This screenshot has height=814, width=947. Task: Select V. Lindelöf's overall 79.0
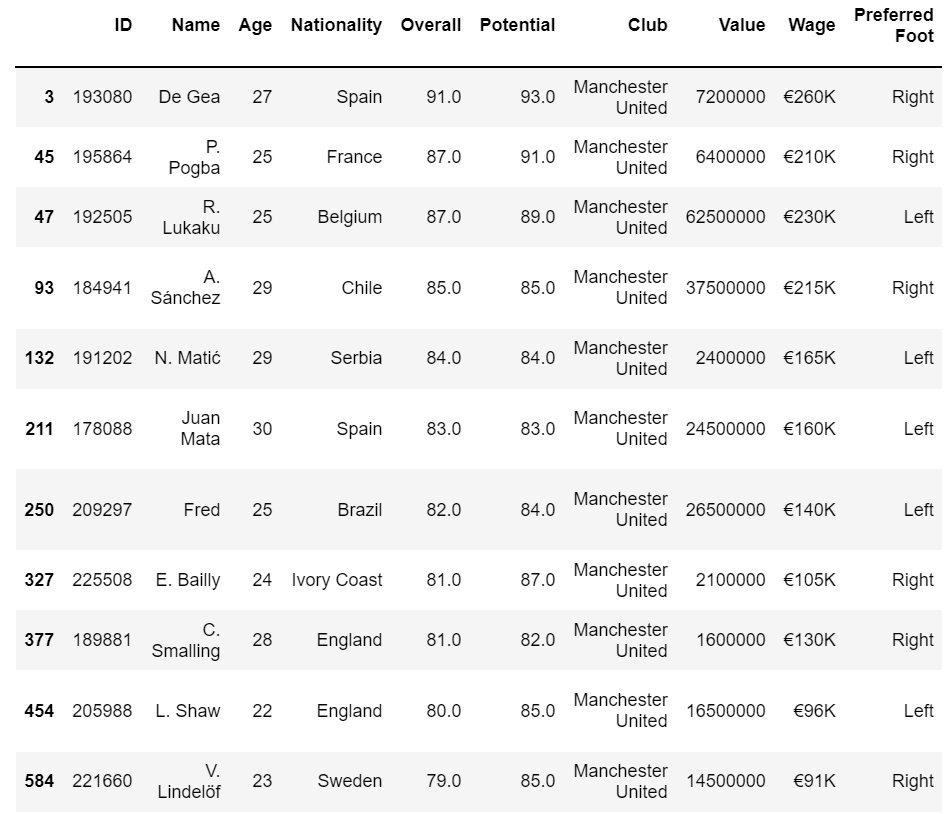[x=443, y=781]
